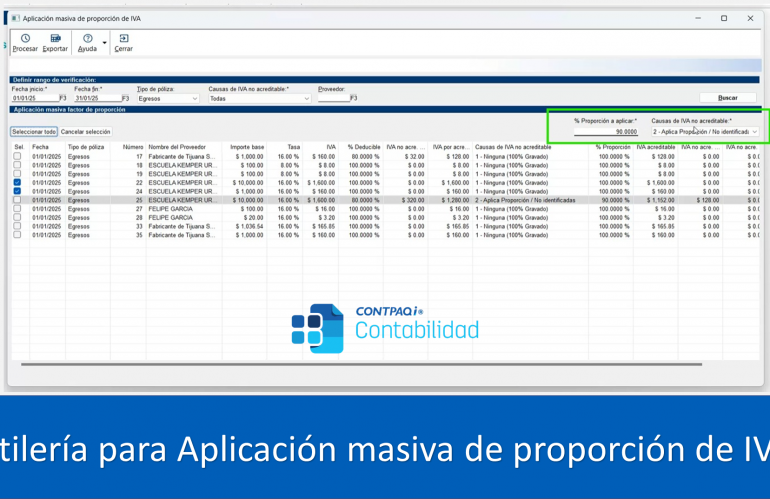Click the F3 lookup beside Proveedor
This screenshot has height=499, width=770.
[x=353, y=99]
